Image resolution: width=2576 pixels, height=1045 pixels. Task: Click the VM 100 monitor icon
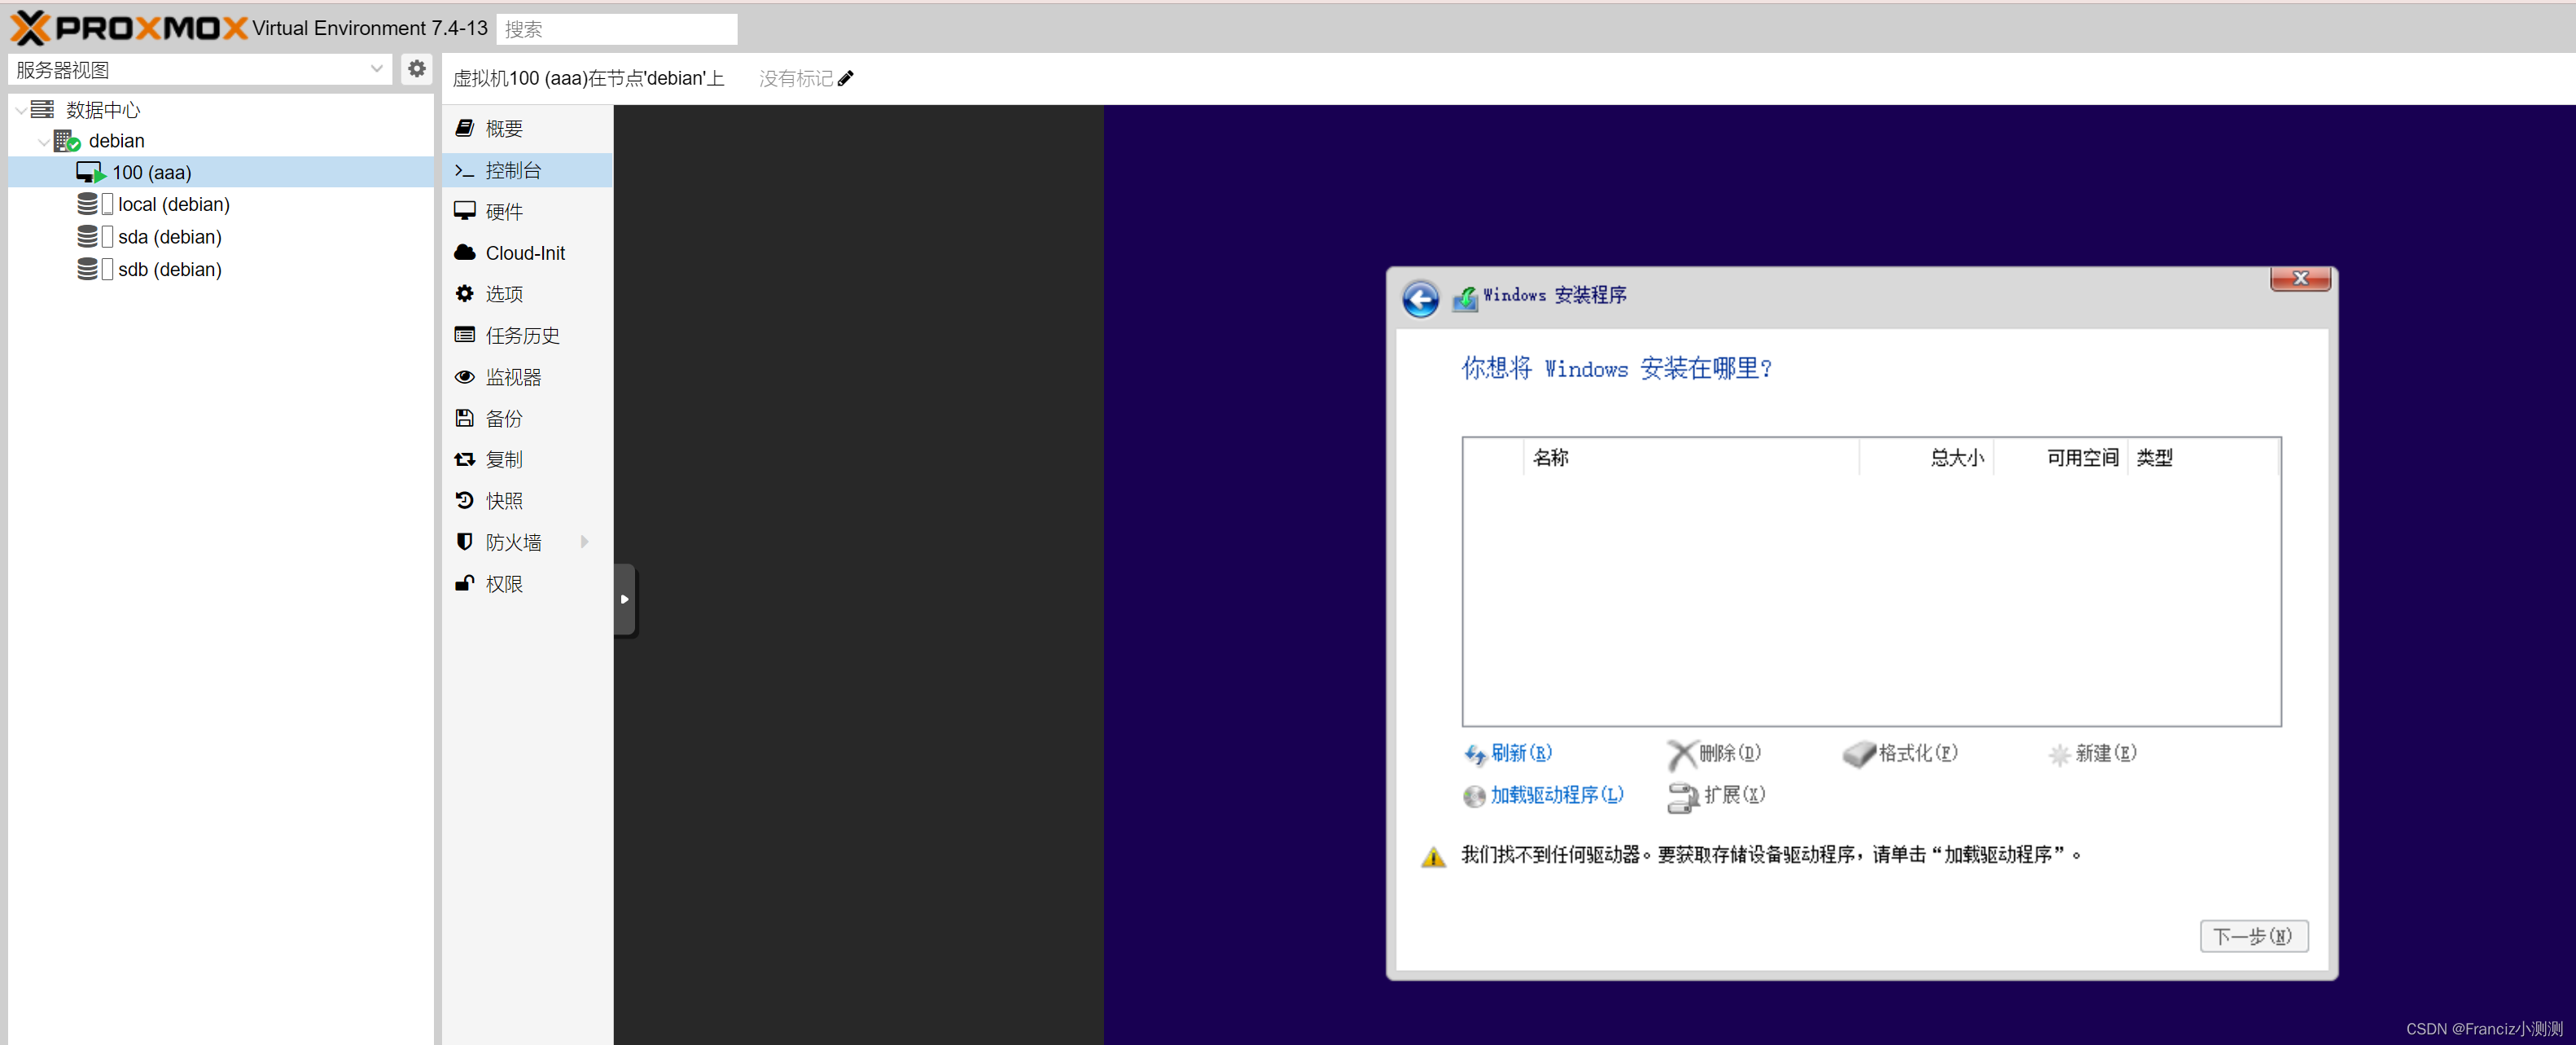coord(91,172)
